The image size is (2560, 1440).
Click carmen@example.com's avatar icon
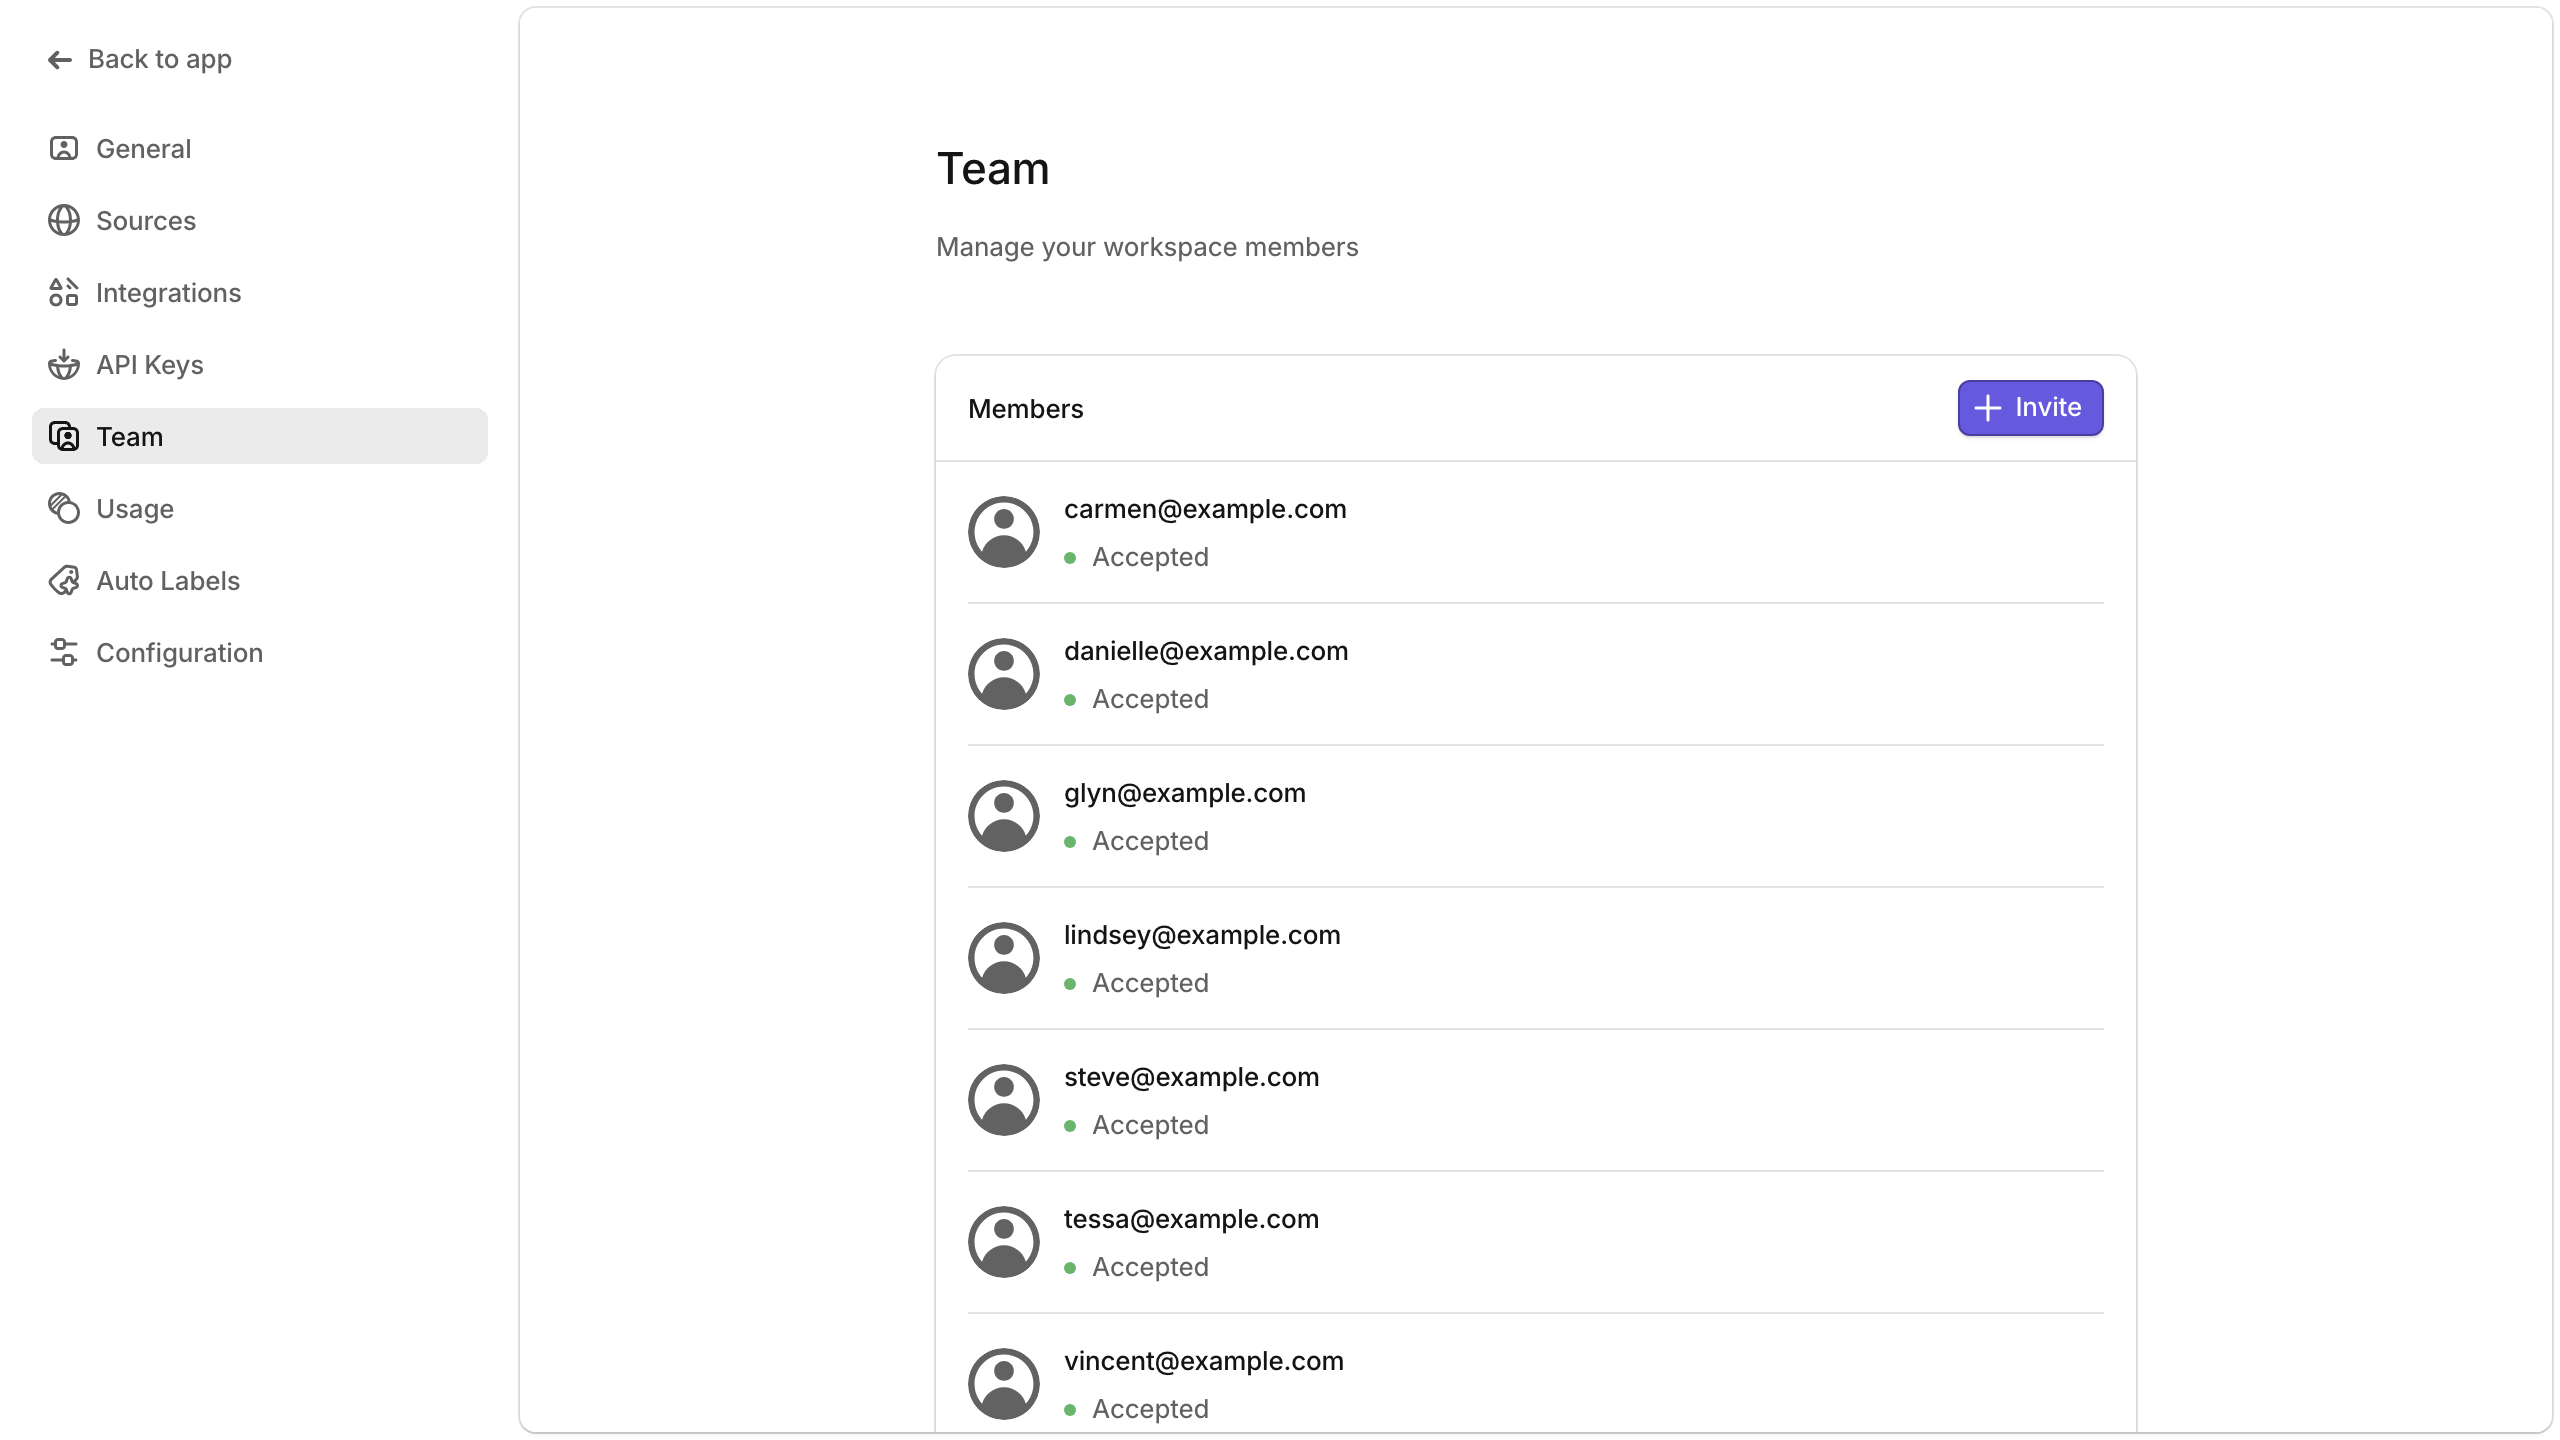[1002, 531]
